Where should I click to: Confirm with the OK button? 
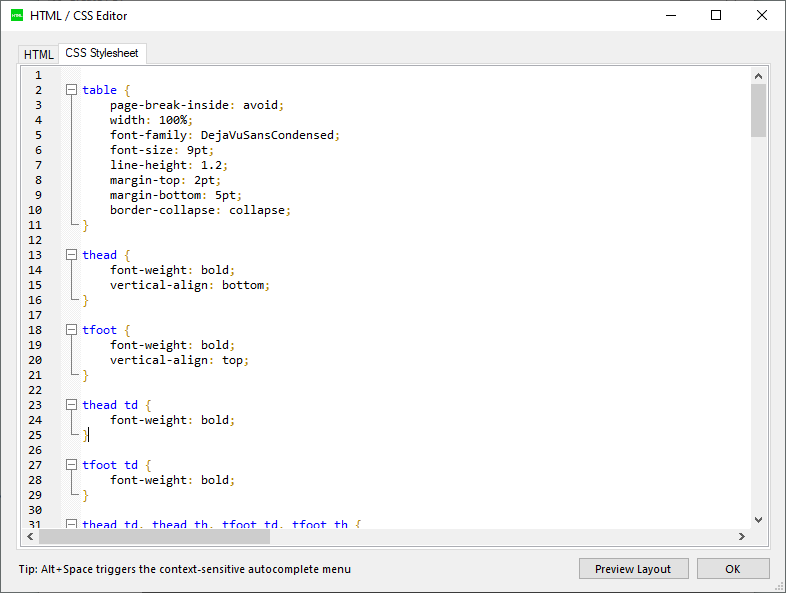click(733, 569)
